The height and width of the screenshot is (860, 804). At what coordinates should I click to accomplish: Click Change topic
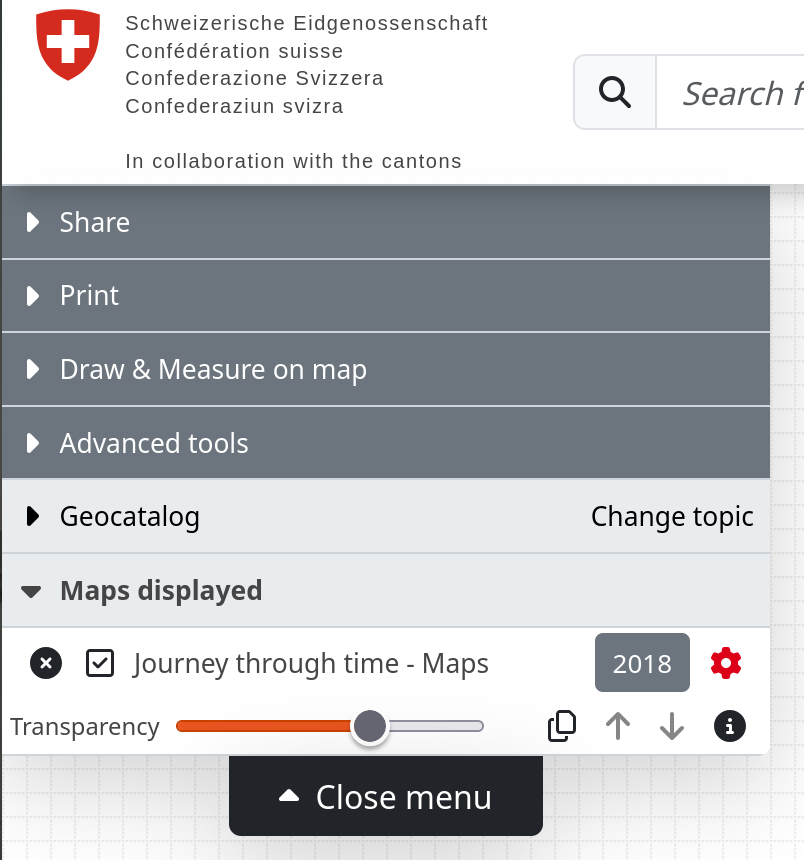[x=672, y=517]
